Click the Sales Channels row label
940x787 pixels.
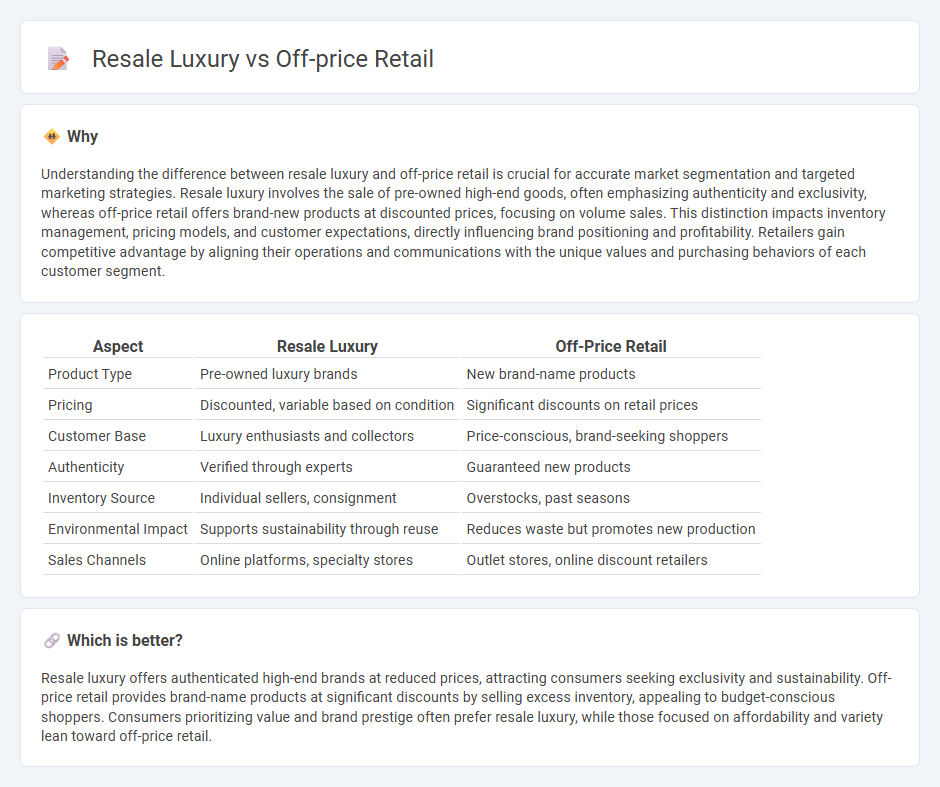[x=97, y=560]
